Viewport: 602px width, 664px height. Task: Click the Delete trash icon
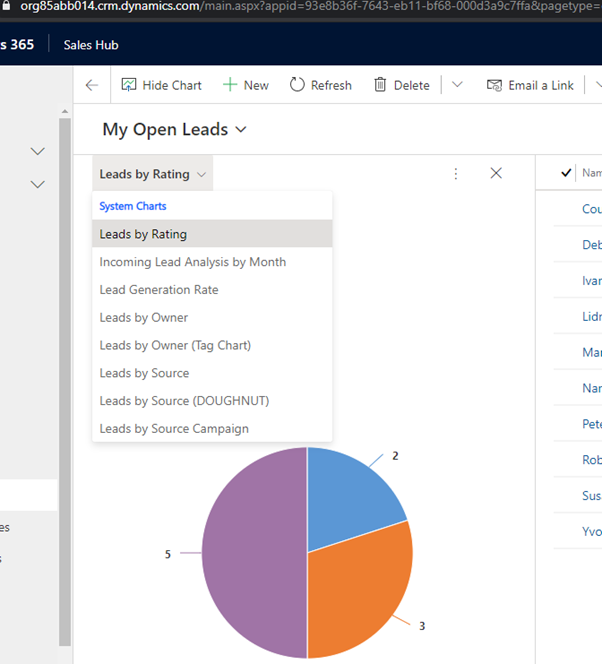380,85
